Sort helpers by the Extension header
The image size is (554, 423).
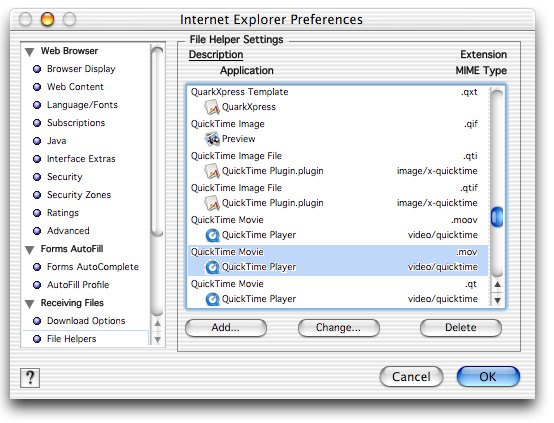(483, 55)
